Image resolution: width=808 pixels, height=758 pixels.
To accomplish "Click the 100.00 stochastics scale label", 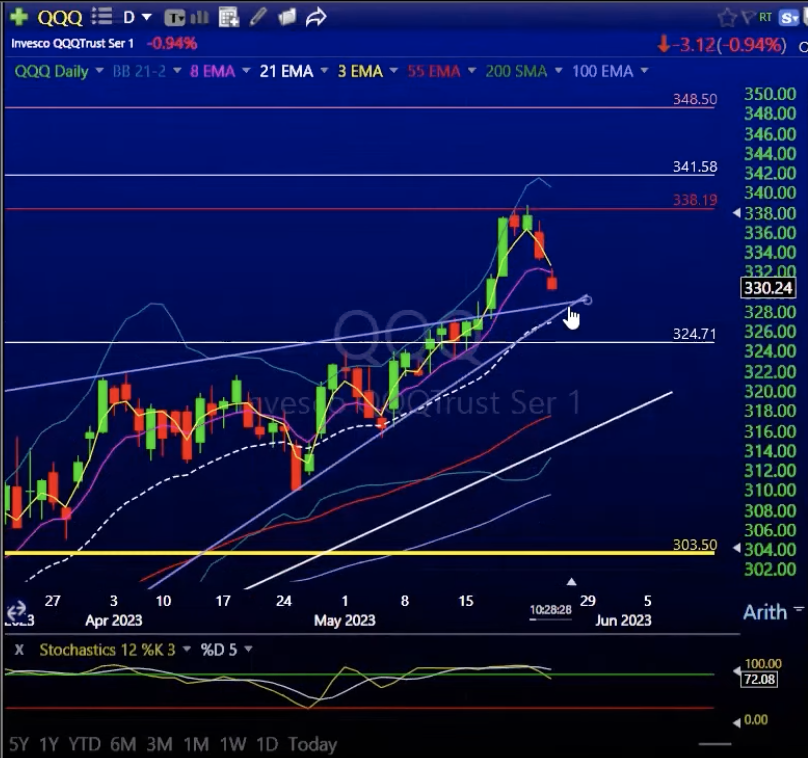I will point(763,663).
